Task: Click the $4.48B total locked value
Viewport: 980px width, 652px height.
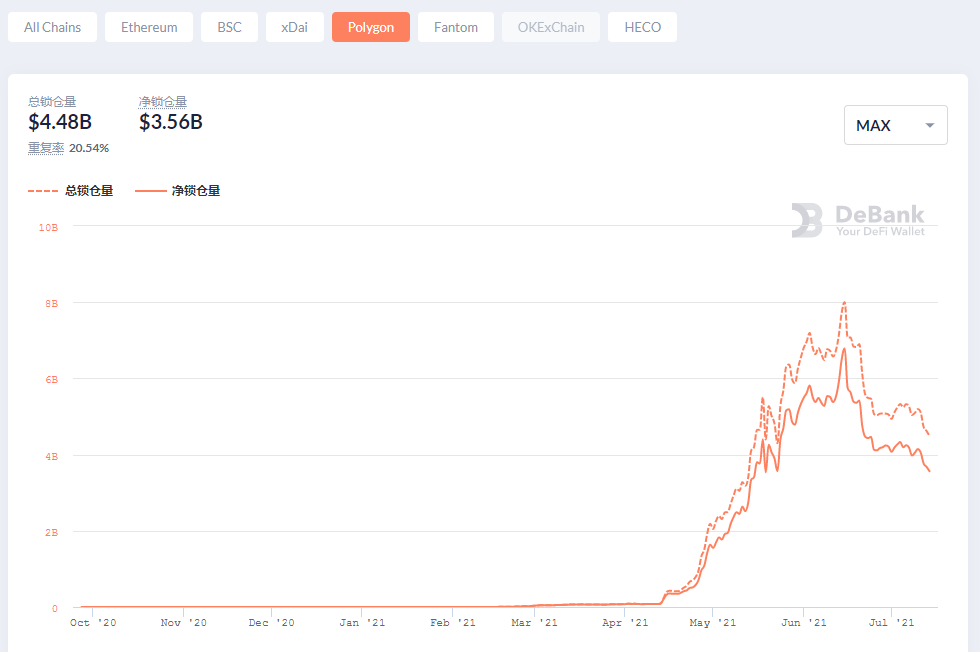Action: pos(60,122)
